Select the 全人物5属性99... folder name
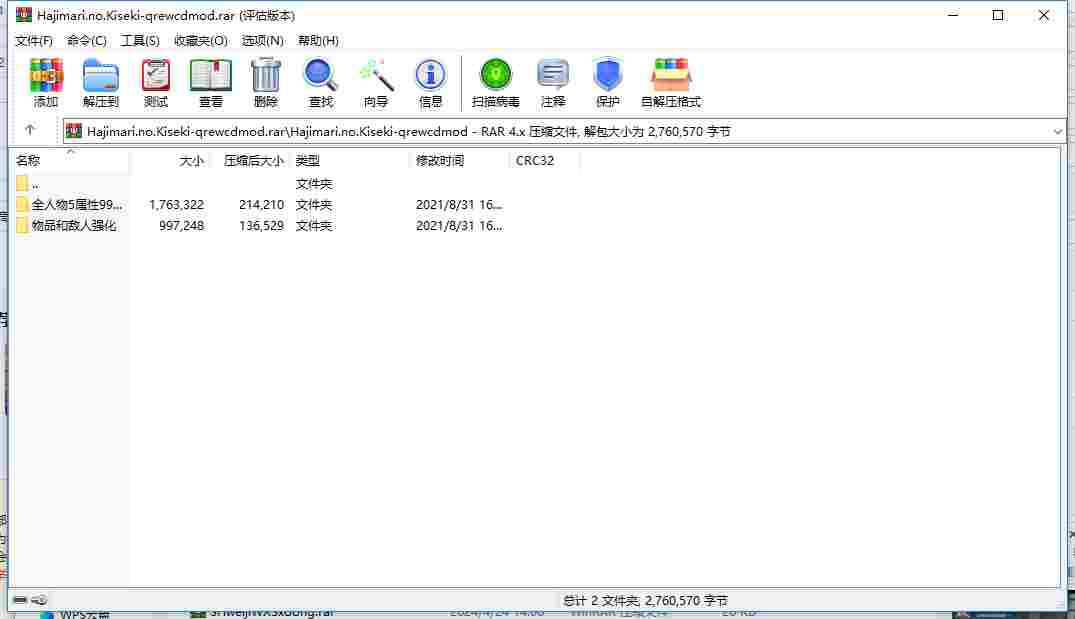This screenshot has width=1075, height=619. pos(77,204)
